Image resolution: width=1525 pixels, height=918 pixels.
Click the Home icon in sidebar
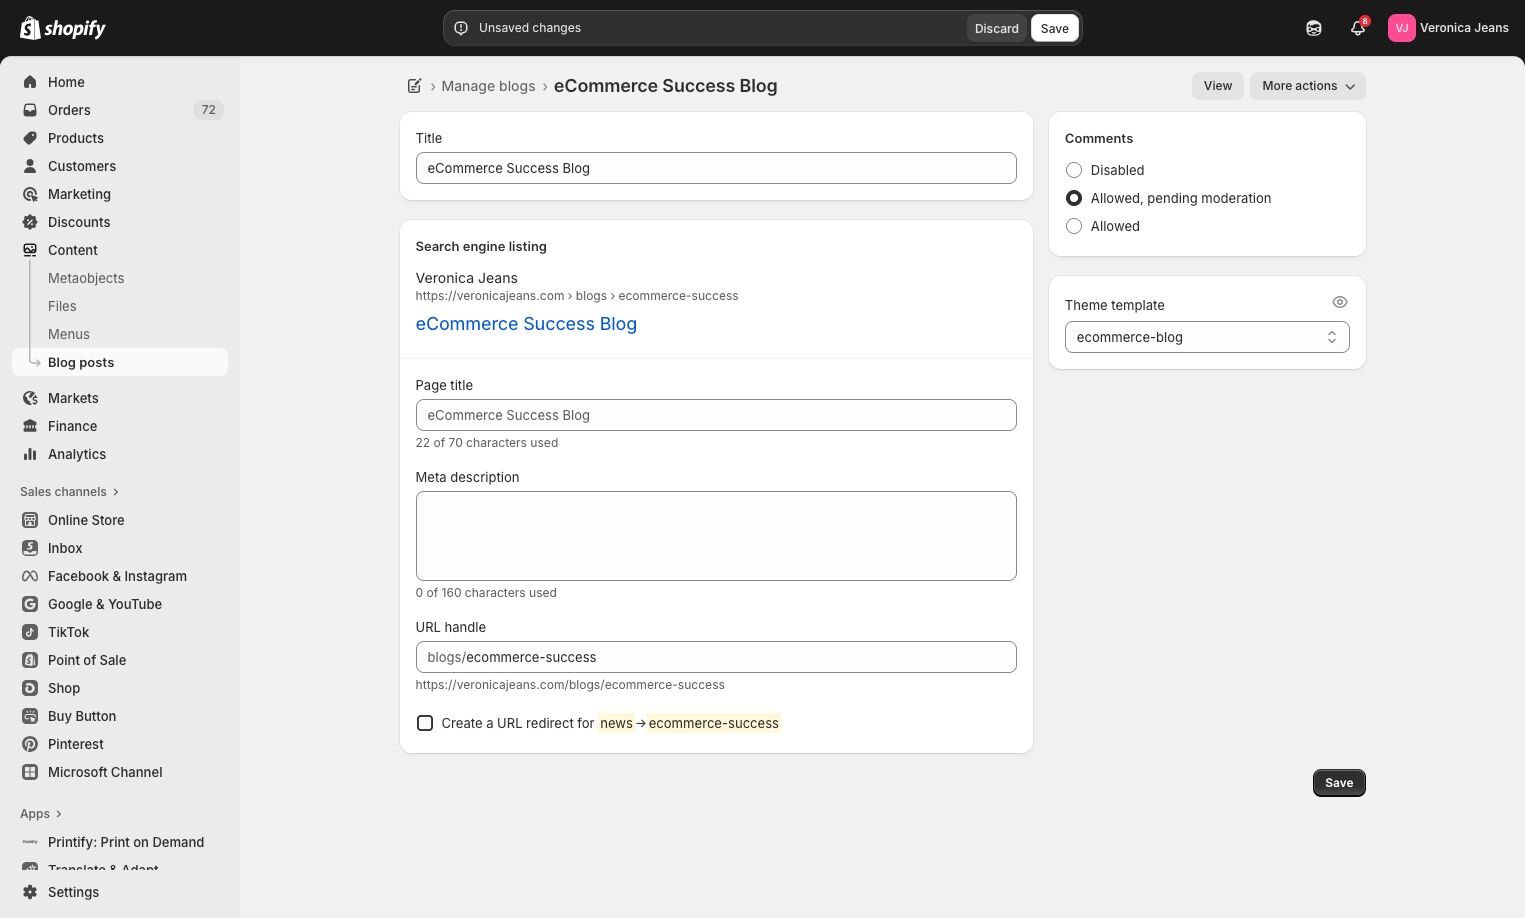coord(30,82)
